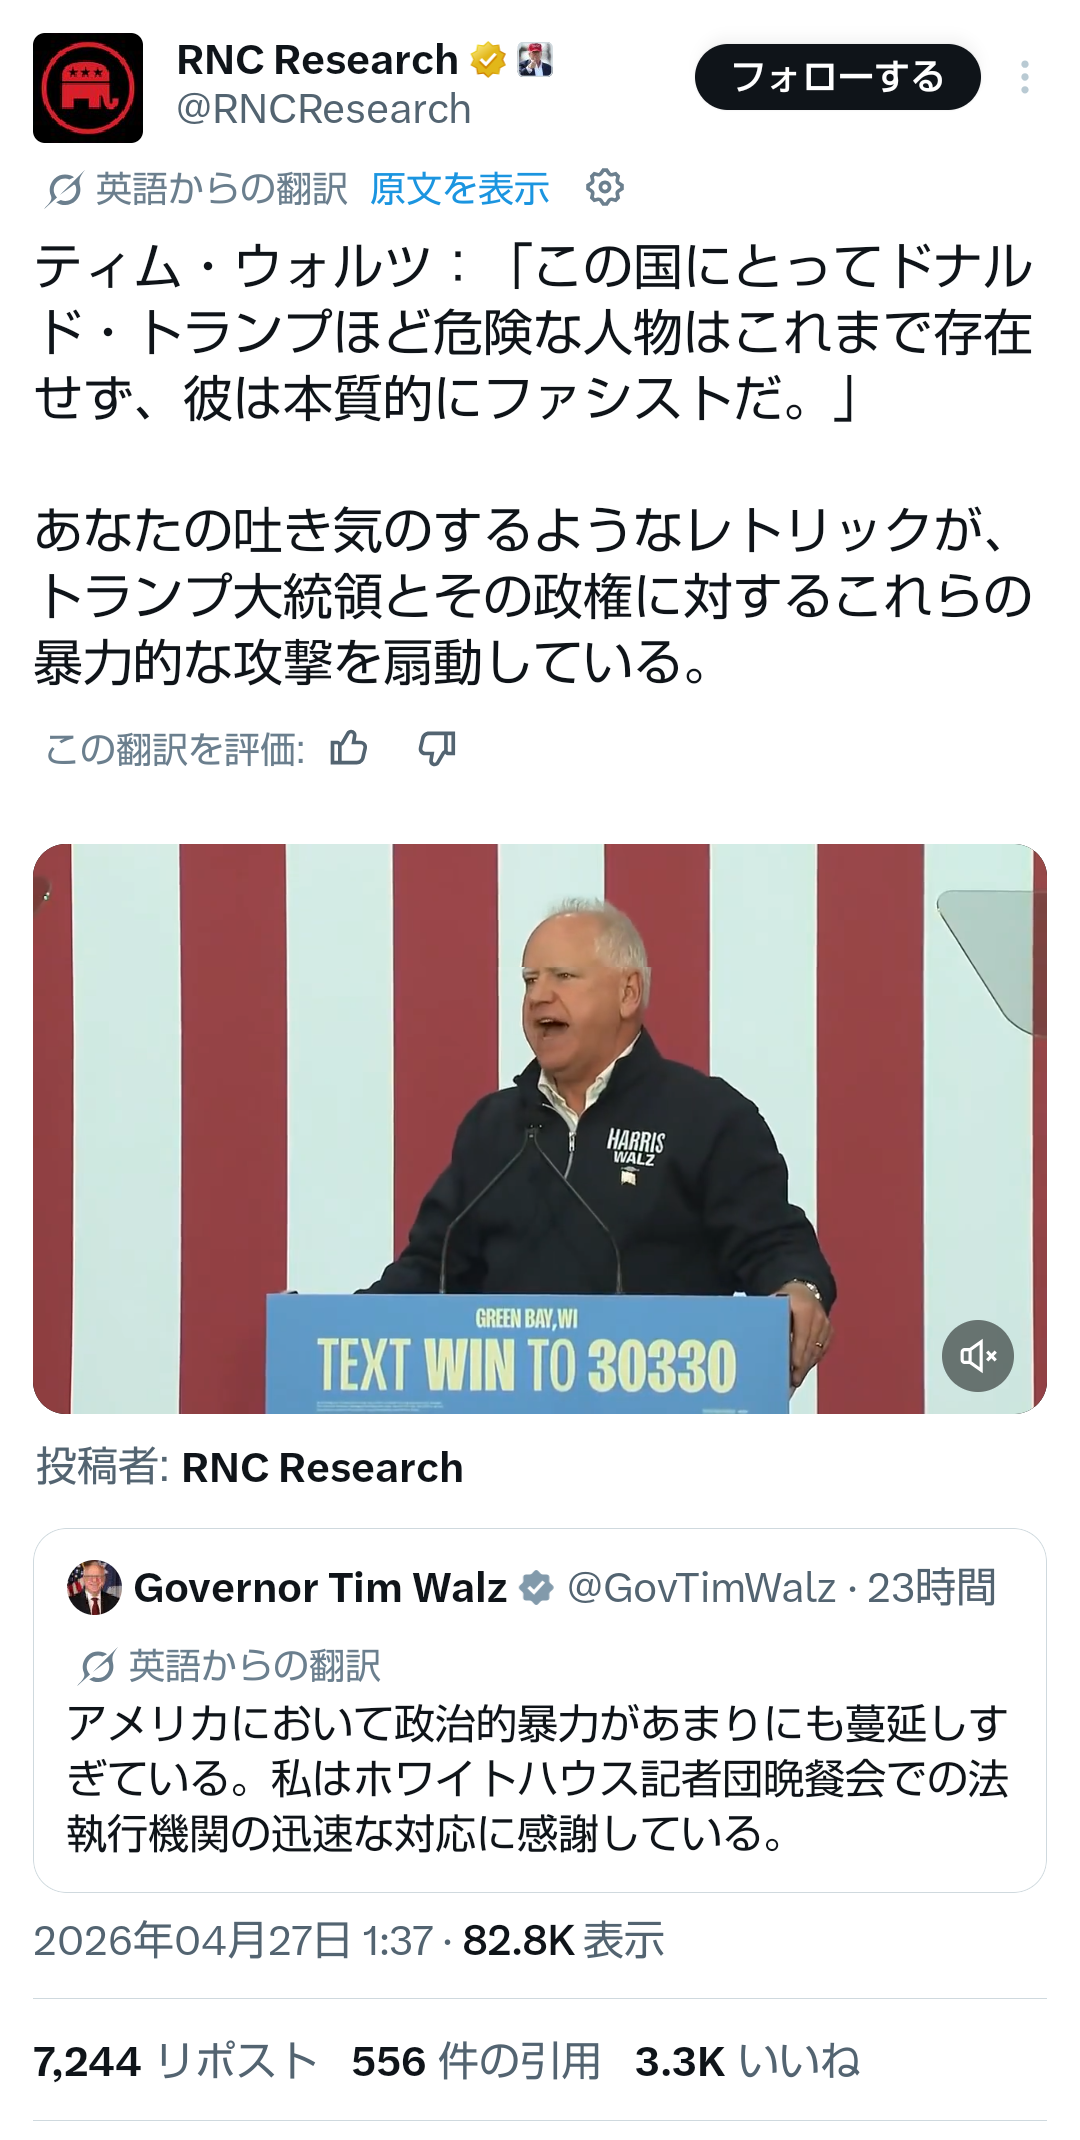This screenshot has height=2140, width=1080.
Task: Unmute the video using the speaker icon
Action: click(x=977, y=1356)
